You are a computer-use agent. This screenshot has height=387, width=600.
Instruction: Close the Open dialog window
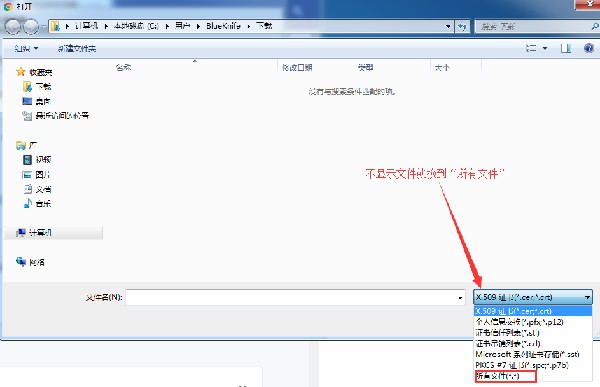(589, 4)
